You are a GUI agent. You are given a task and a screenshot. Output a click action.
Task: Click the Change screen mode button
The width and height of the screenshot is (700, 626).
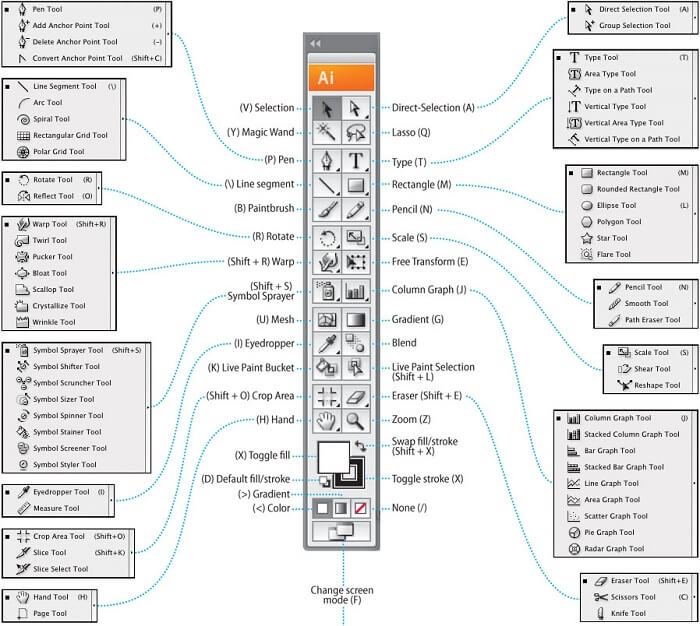coord(341,531)
